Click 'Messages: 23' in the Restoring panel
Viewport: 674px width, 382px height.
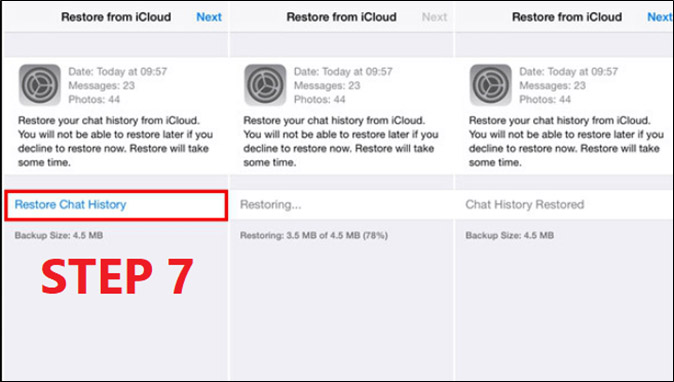click(x=327, y=86)
